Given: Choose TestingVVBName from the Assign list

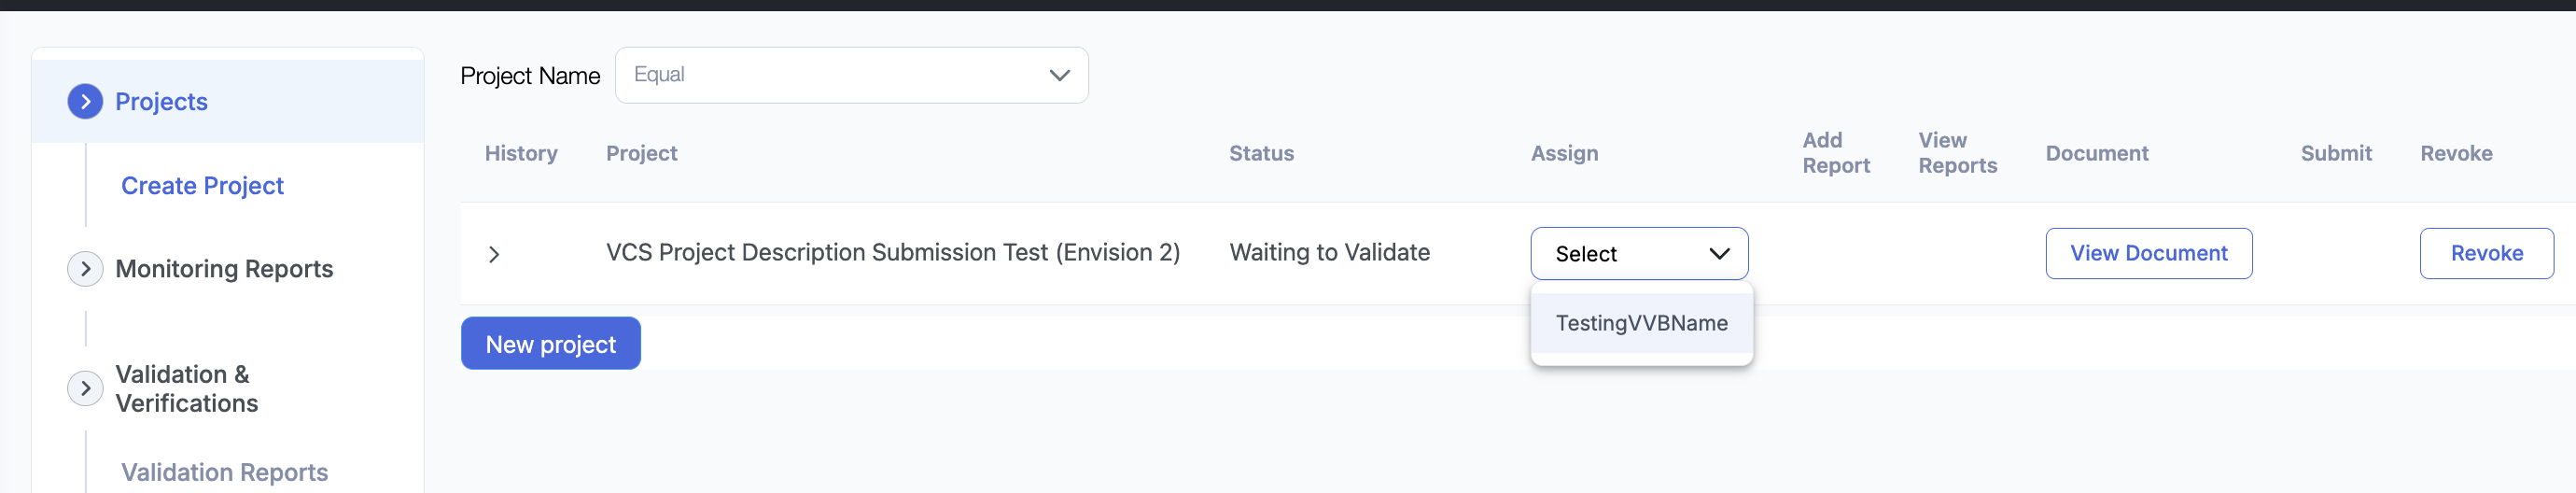Looking at the screenshot, I should coord(1641,323).
